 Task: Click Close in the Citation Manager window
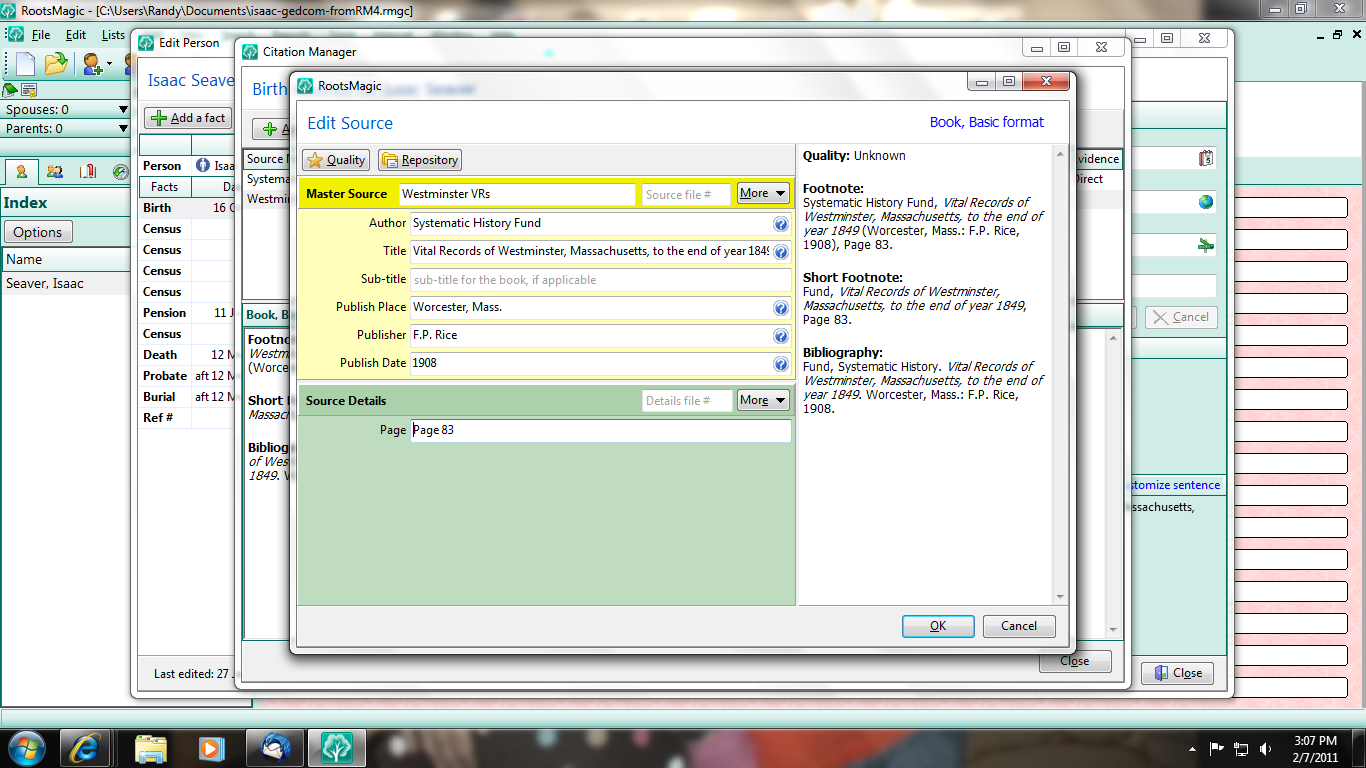[x=1075, y=661]
